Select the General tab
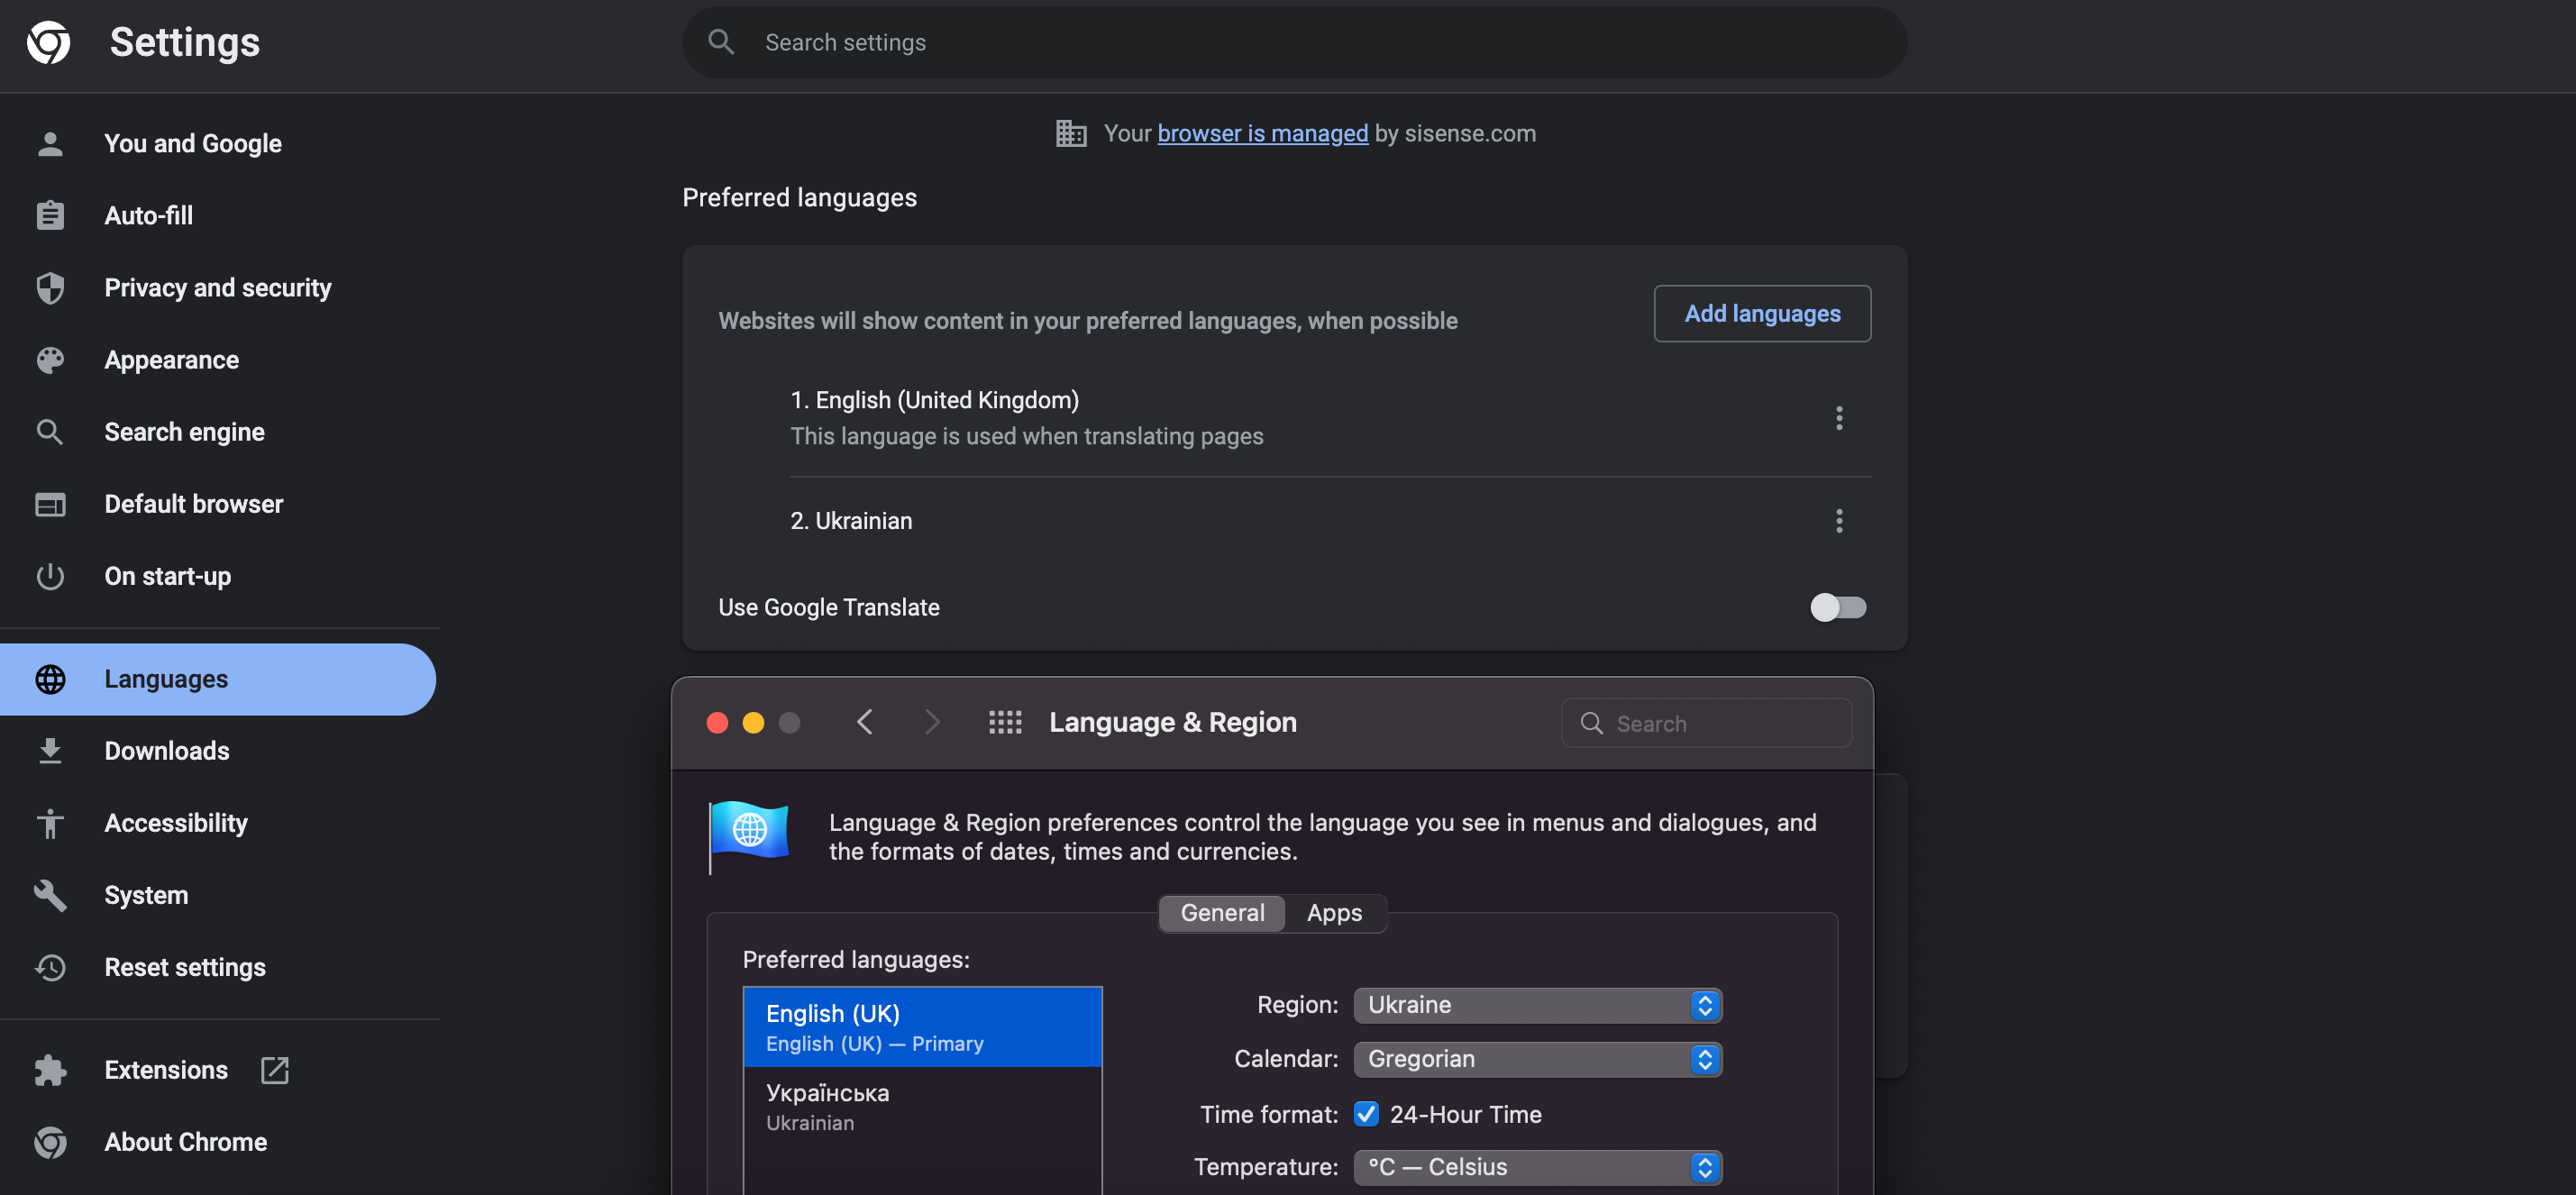The image size is (2576, 1195). pyautogui.click(x=1221, y=913)
